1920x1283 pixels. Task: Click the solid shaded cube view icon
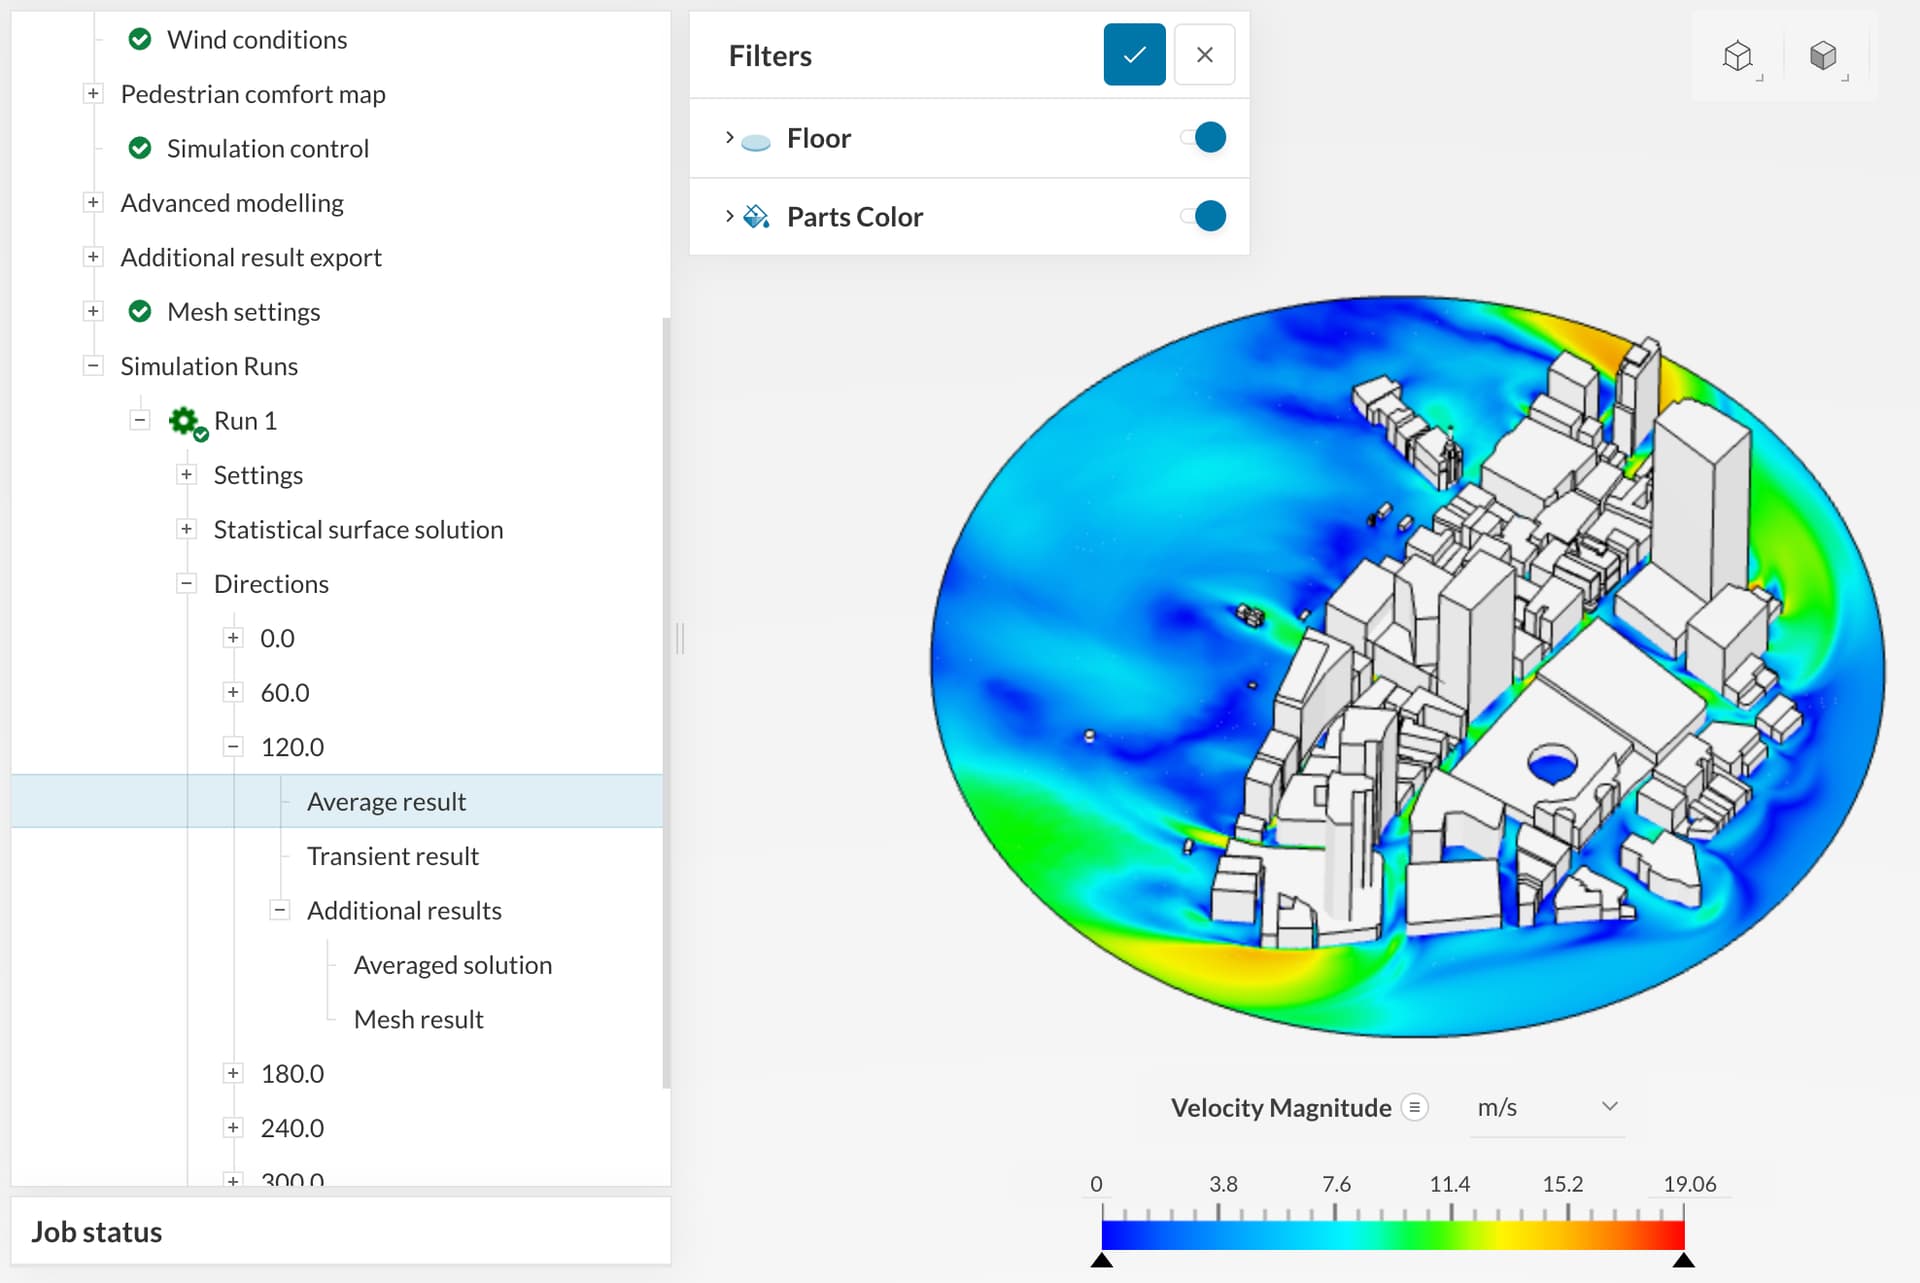[x=1823, y=56]
